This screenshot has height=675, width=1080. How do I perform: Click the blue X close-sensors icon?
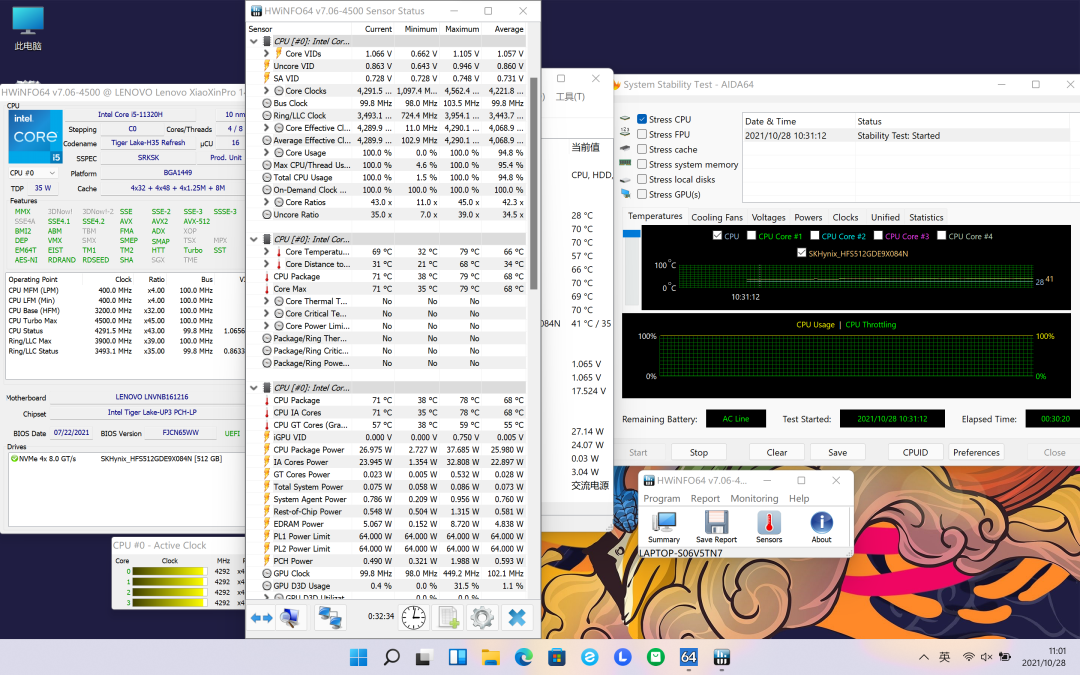(x=517, y=618)
